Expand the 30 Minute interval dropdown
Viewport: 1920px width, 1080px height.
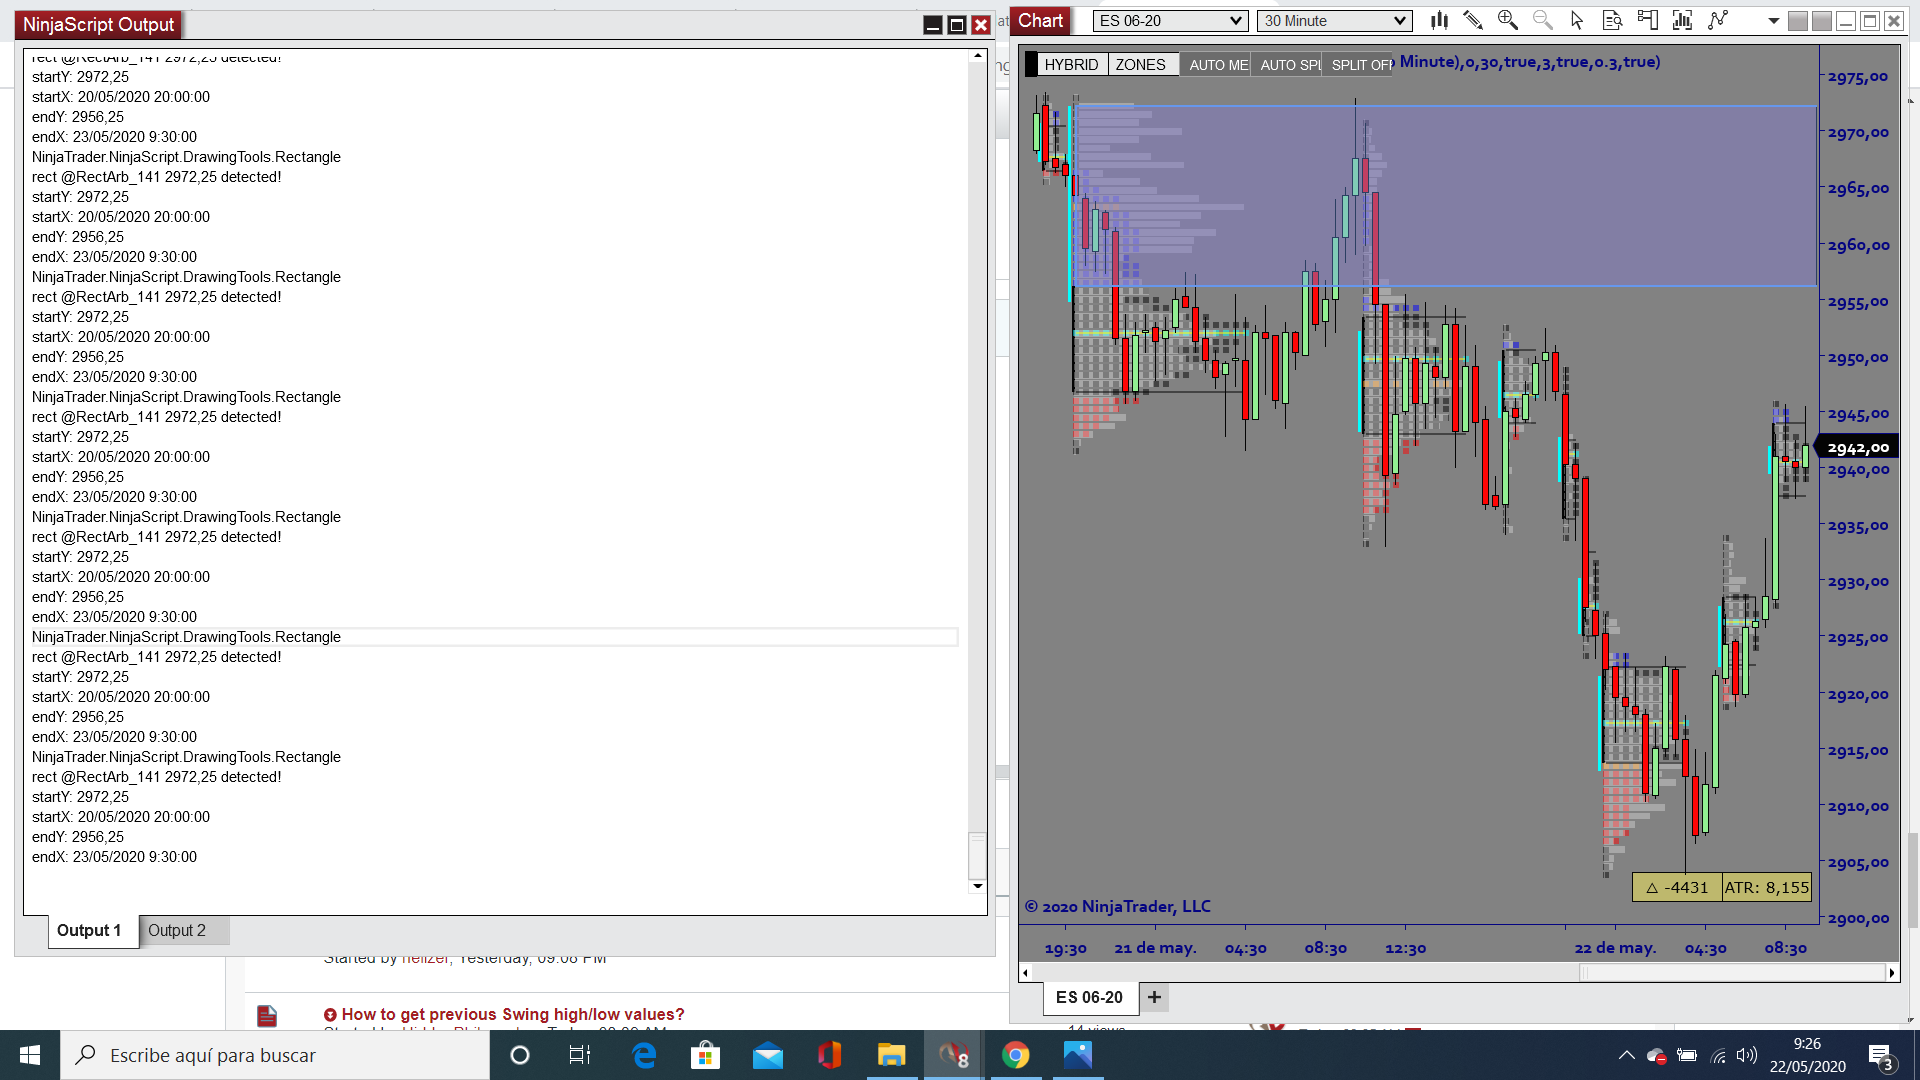pos(1400,21)
